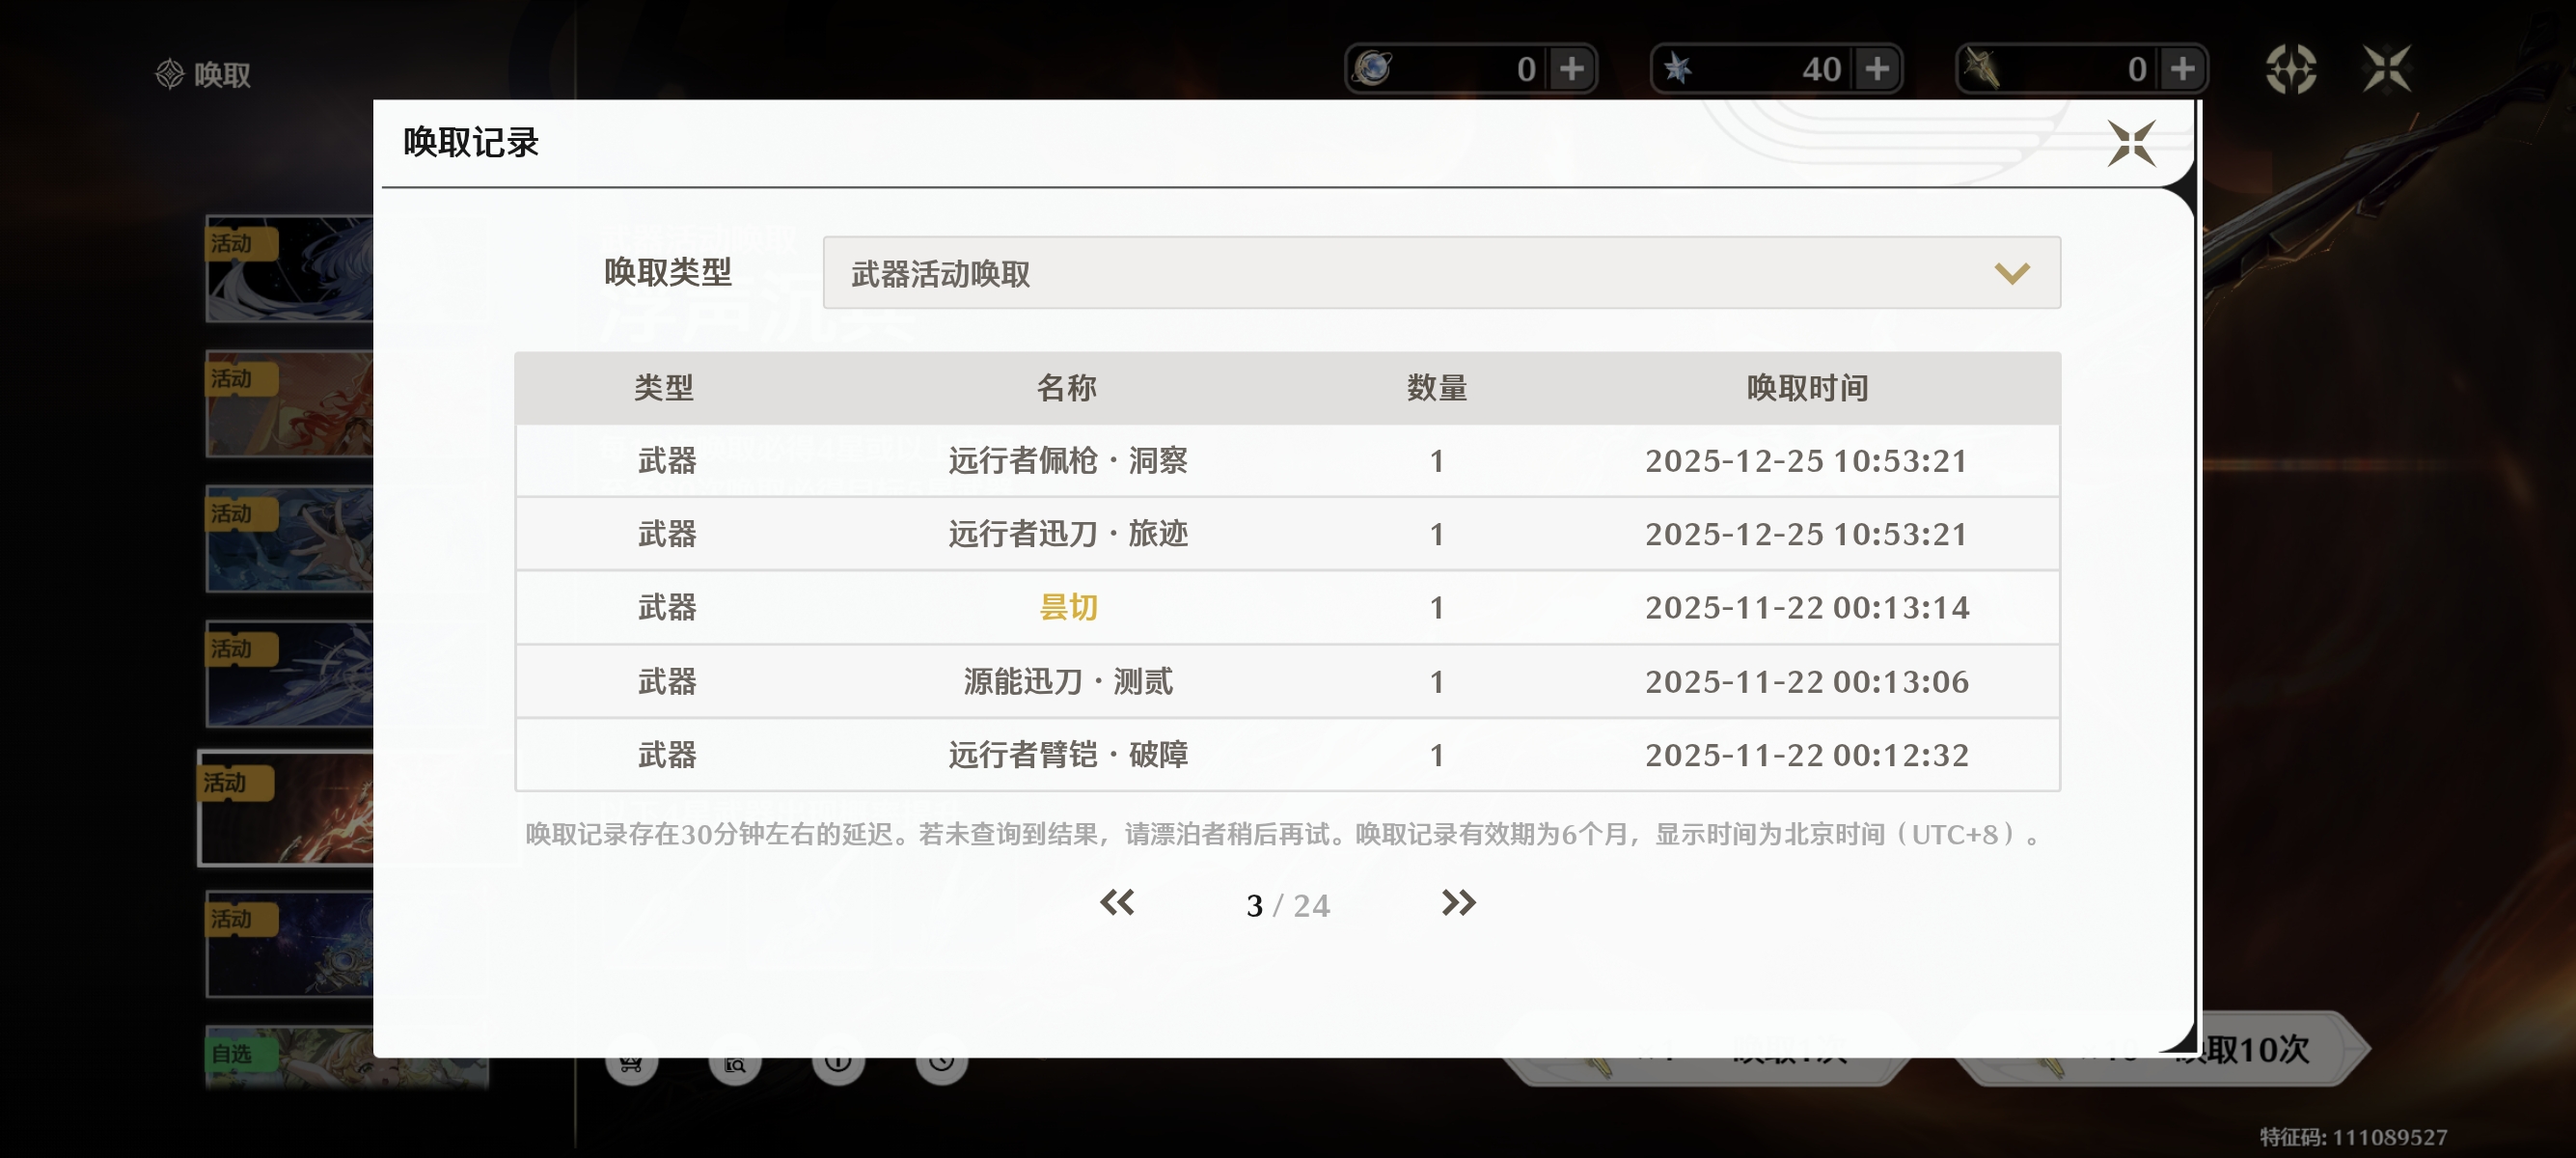Click plus icon beside the 40 counter
The image size is (2576, 1158).
(x=1877, y=69)
